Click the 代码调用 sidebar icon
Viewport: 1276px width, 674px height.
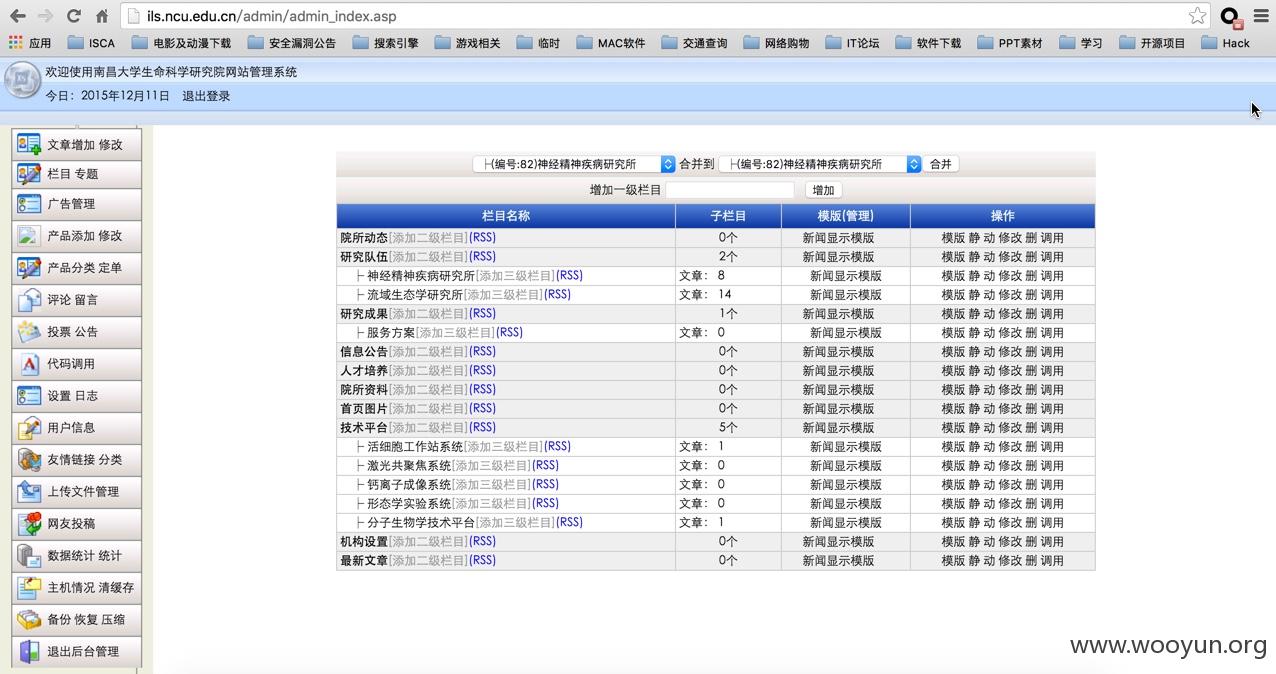click(29, 364)
